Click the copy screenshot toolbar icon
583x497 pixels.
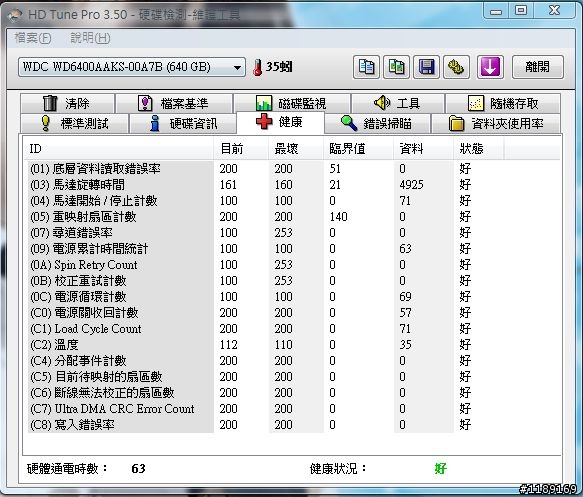pos(396,67)
